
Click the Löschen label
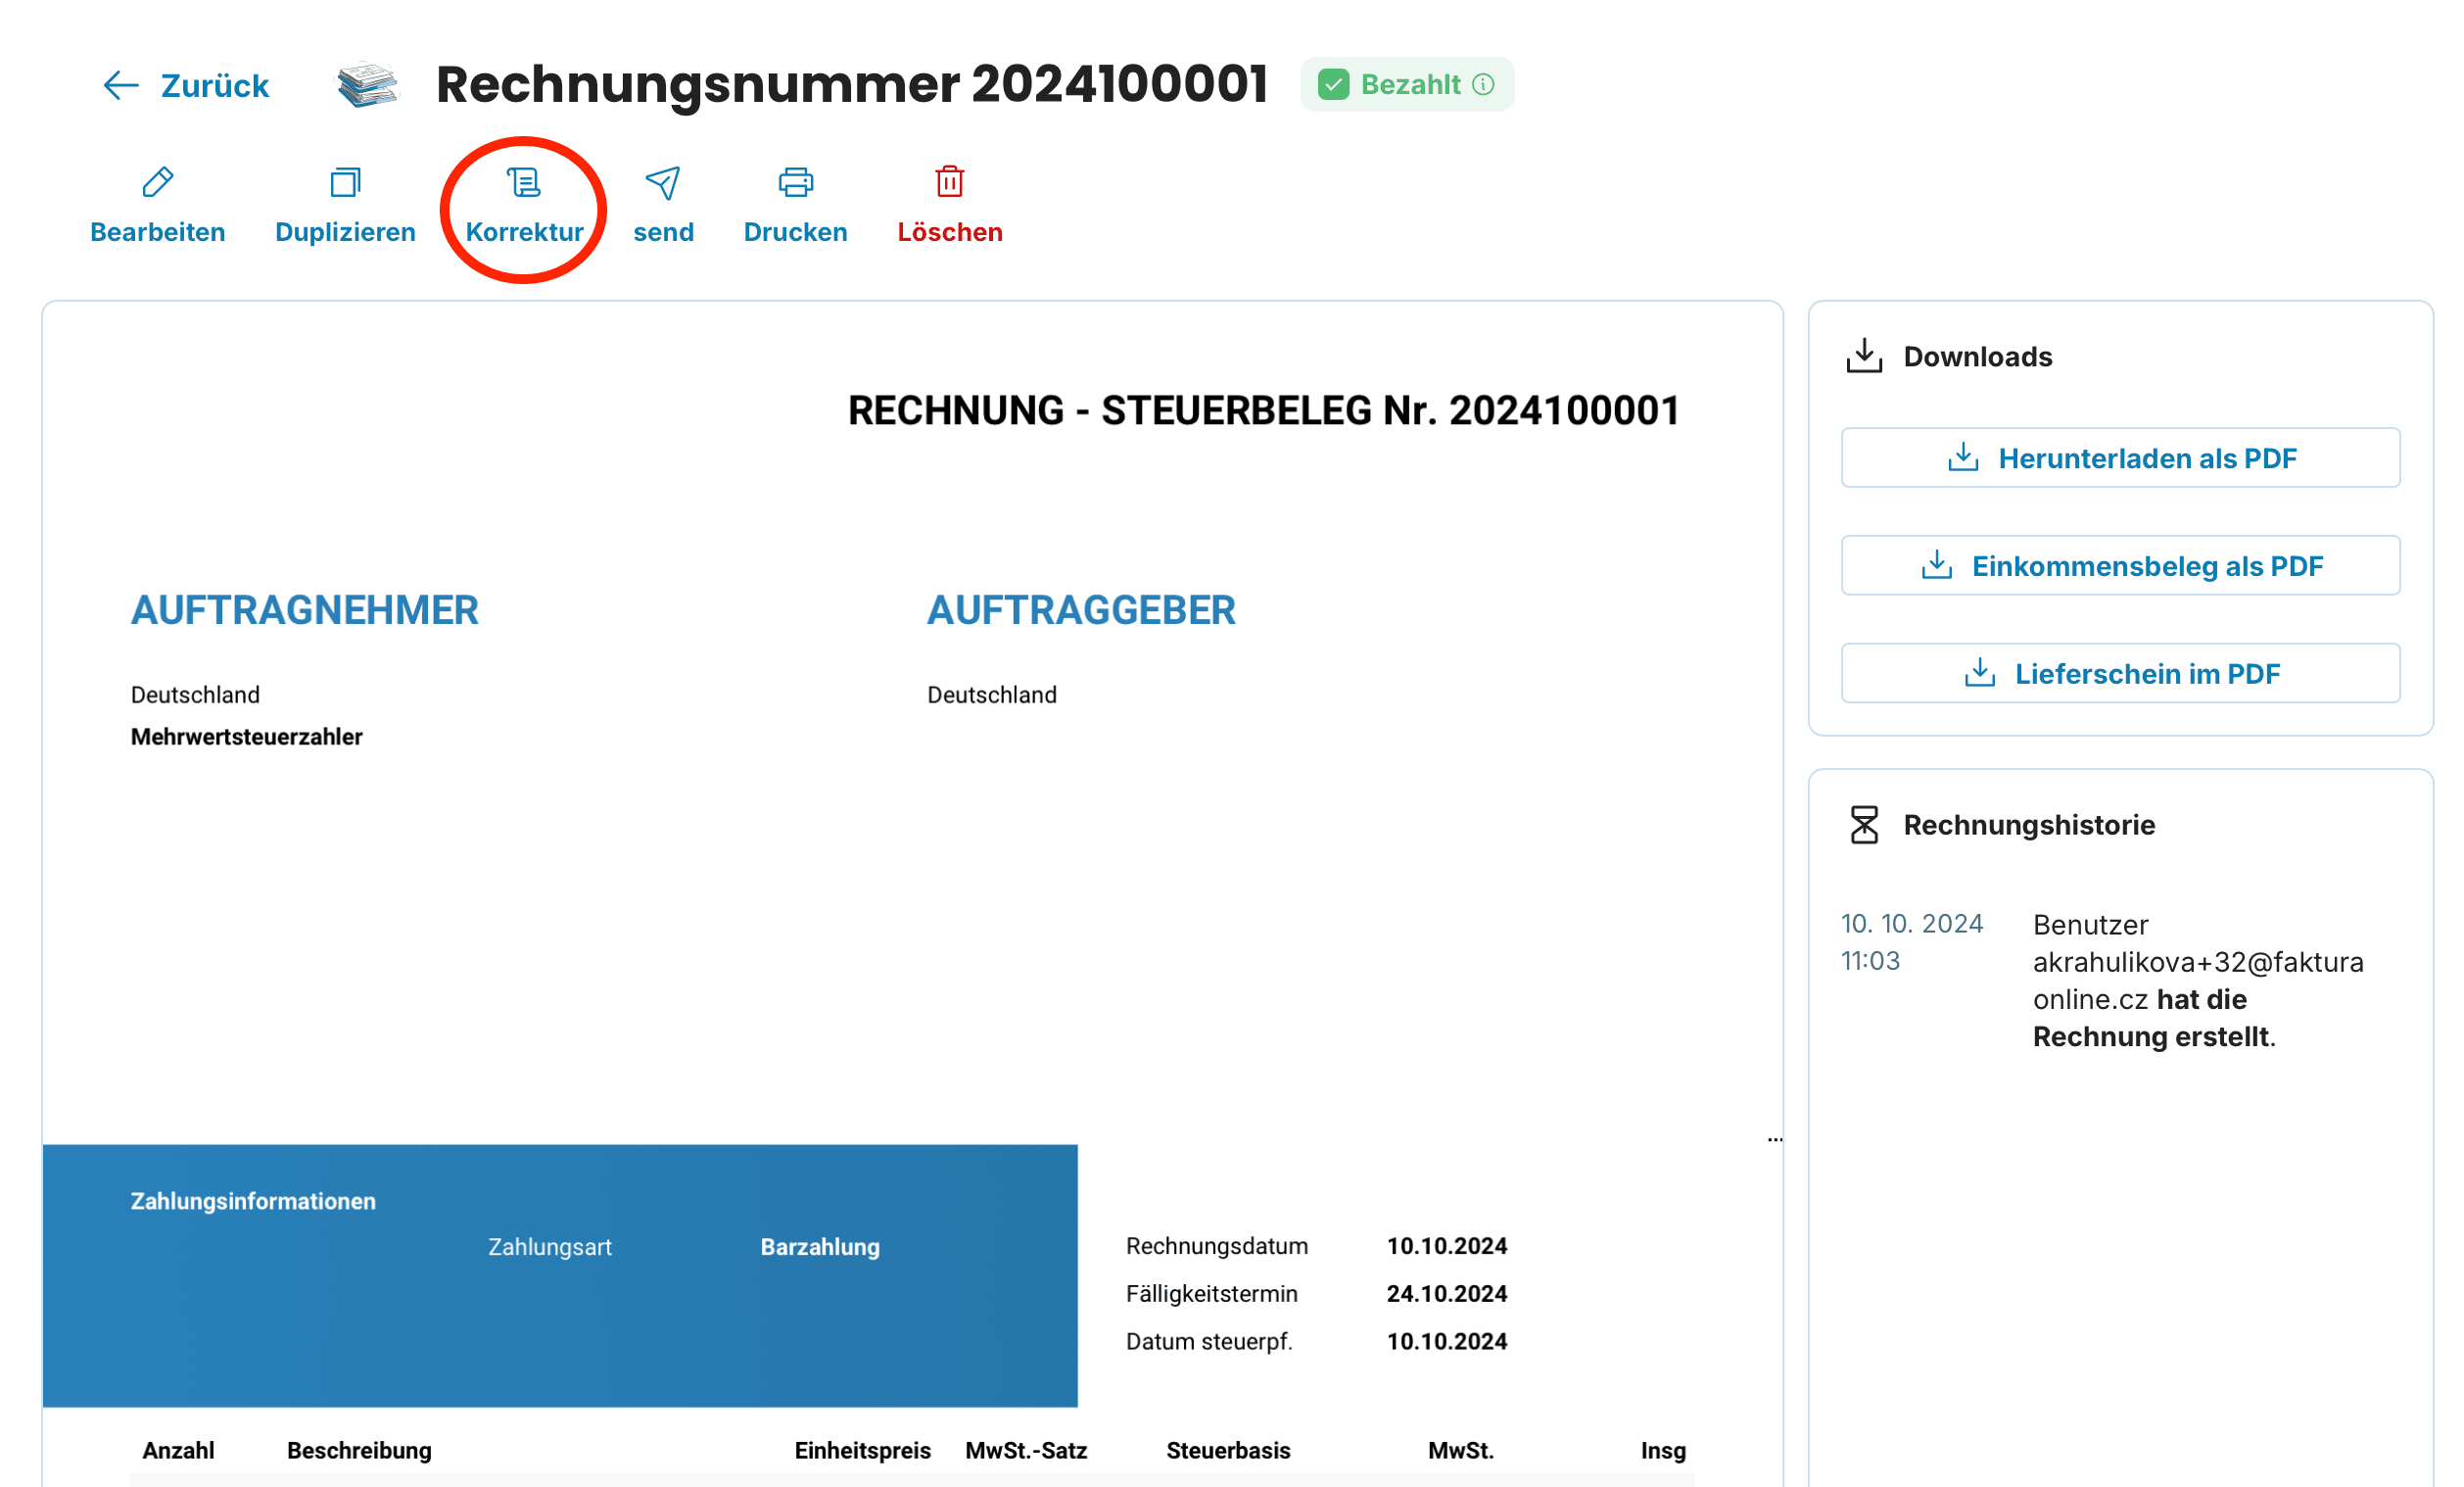click(x=949, y=232)
